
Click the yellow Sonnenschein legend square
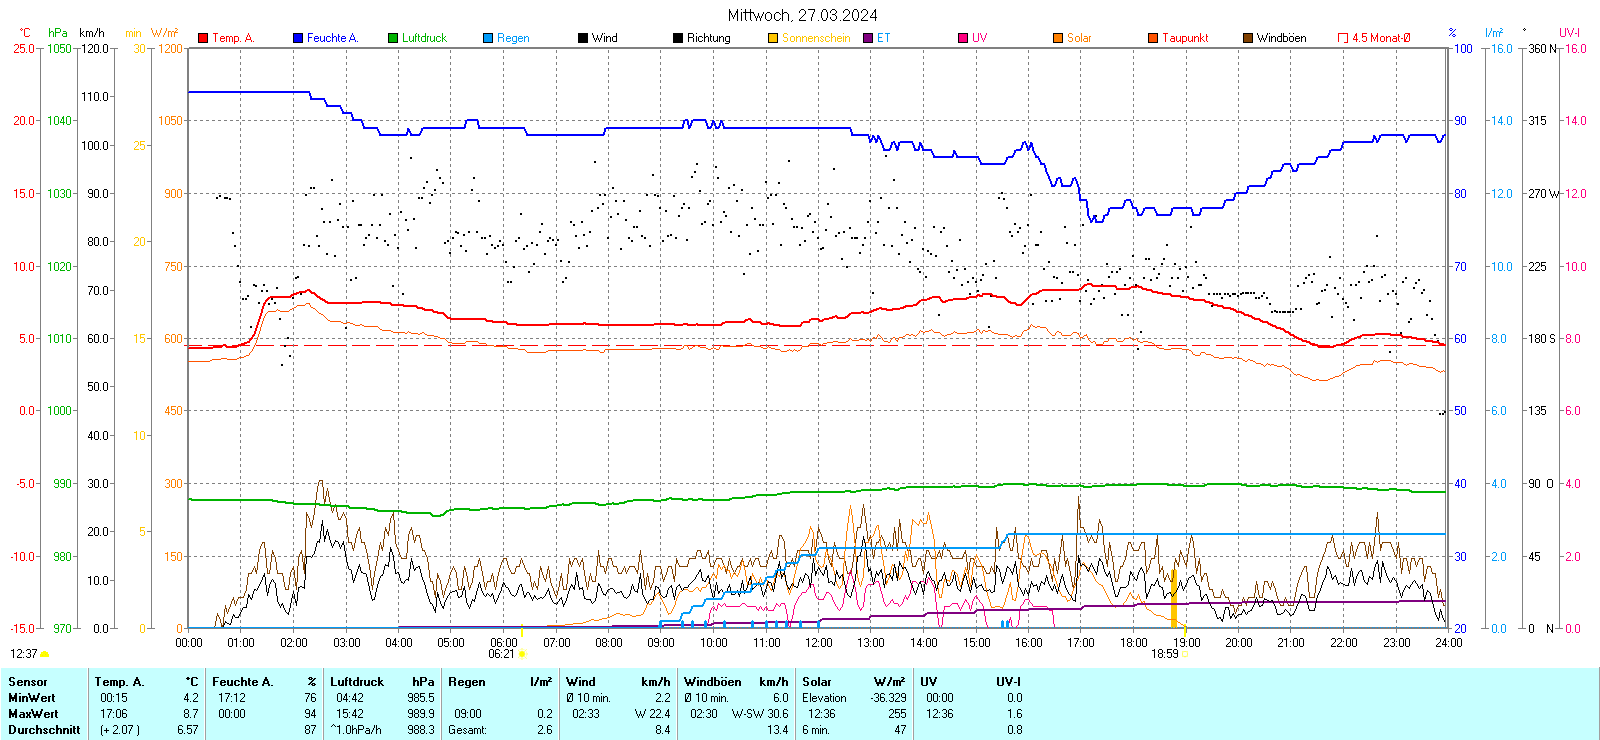coord(773,38)
